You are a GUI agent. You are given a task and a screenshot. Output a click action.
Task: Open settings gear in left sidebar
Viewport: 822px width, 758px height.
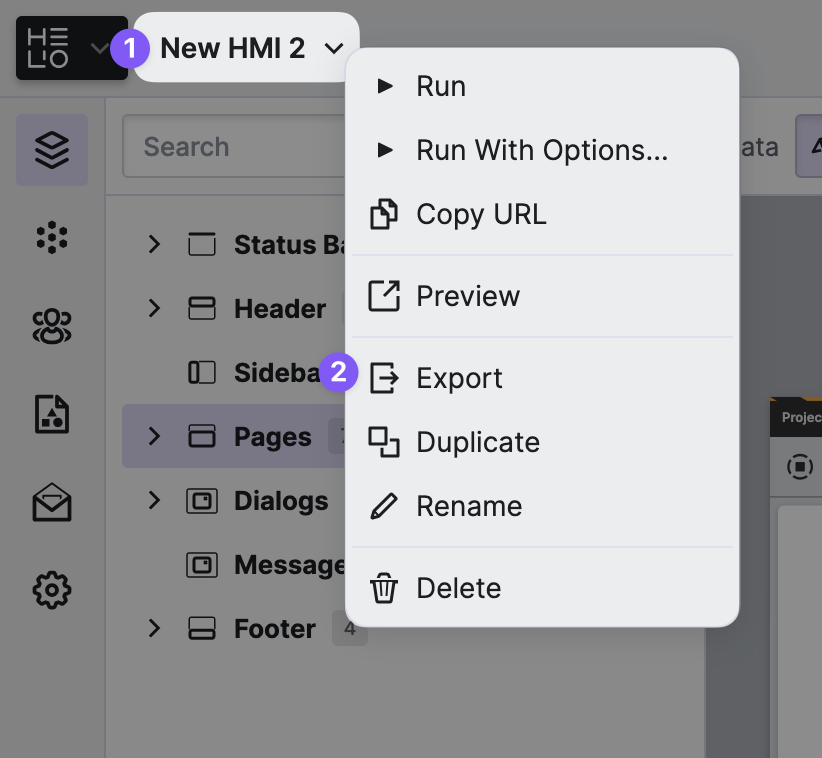point(52,591)
